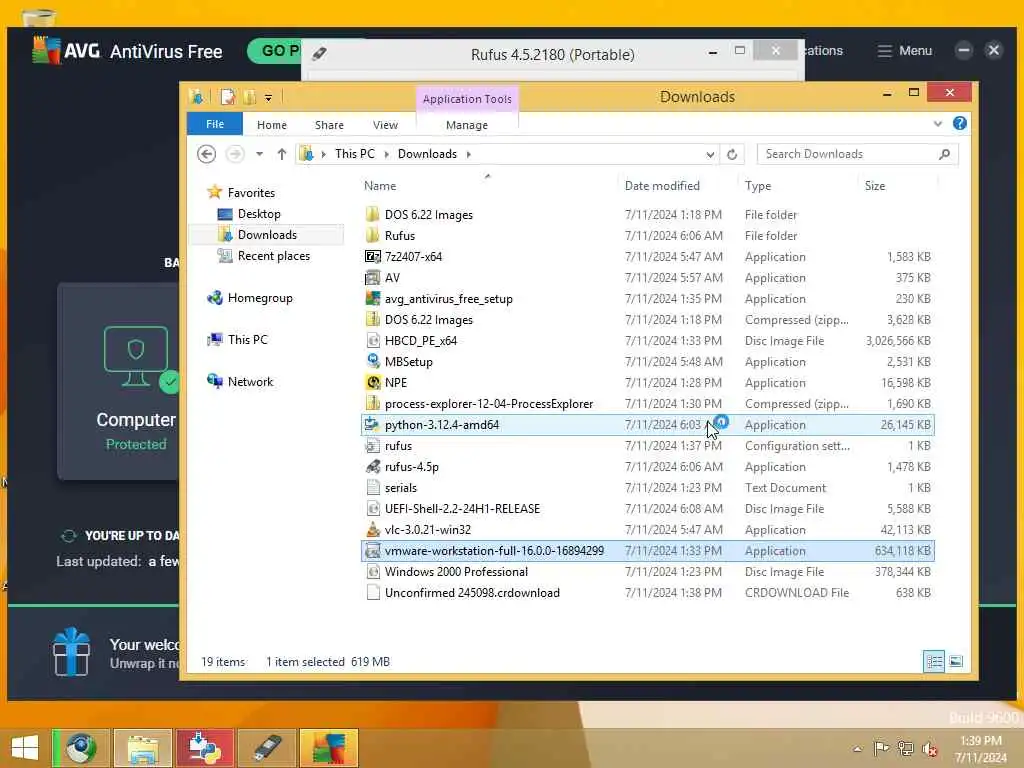Select Recent places in navigation pane
Image resolution: width=1024 pixels, height=768 pixels.
click(274, 256)
